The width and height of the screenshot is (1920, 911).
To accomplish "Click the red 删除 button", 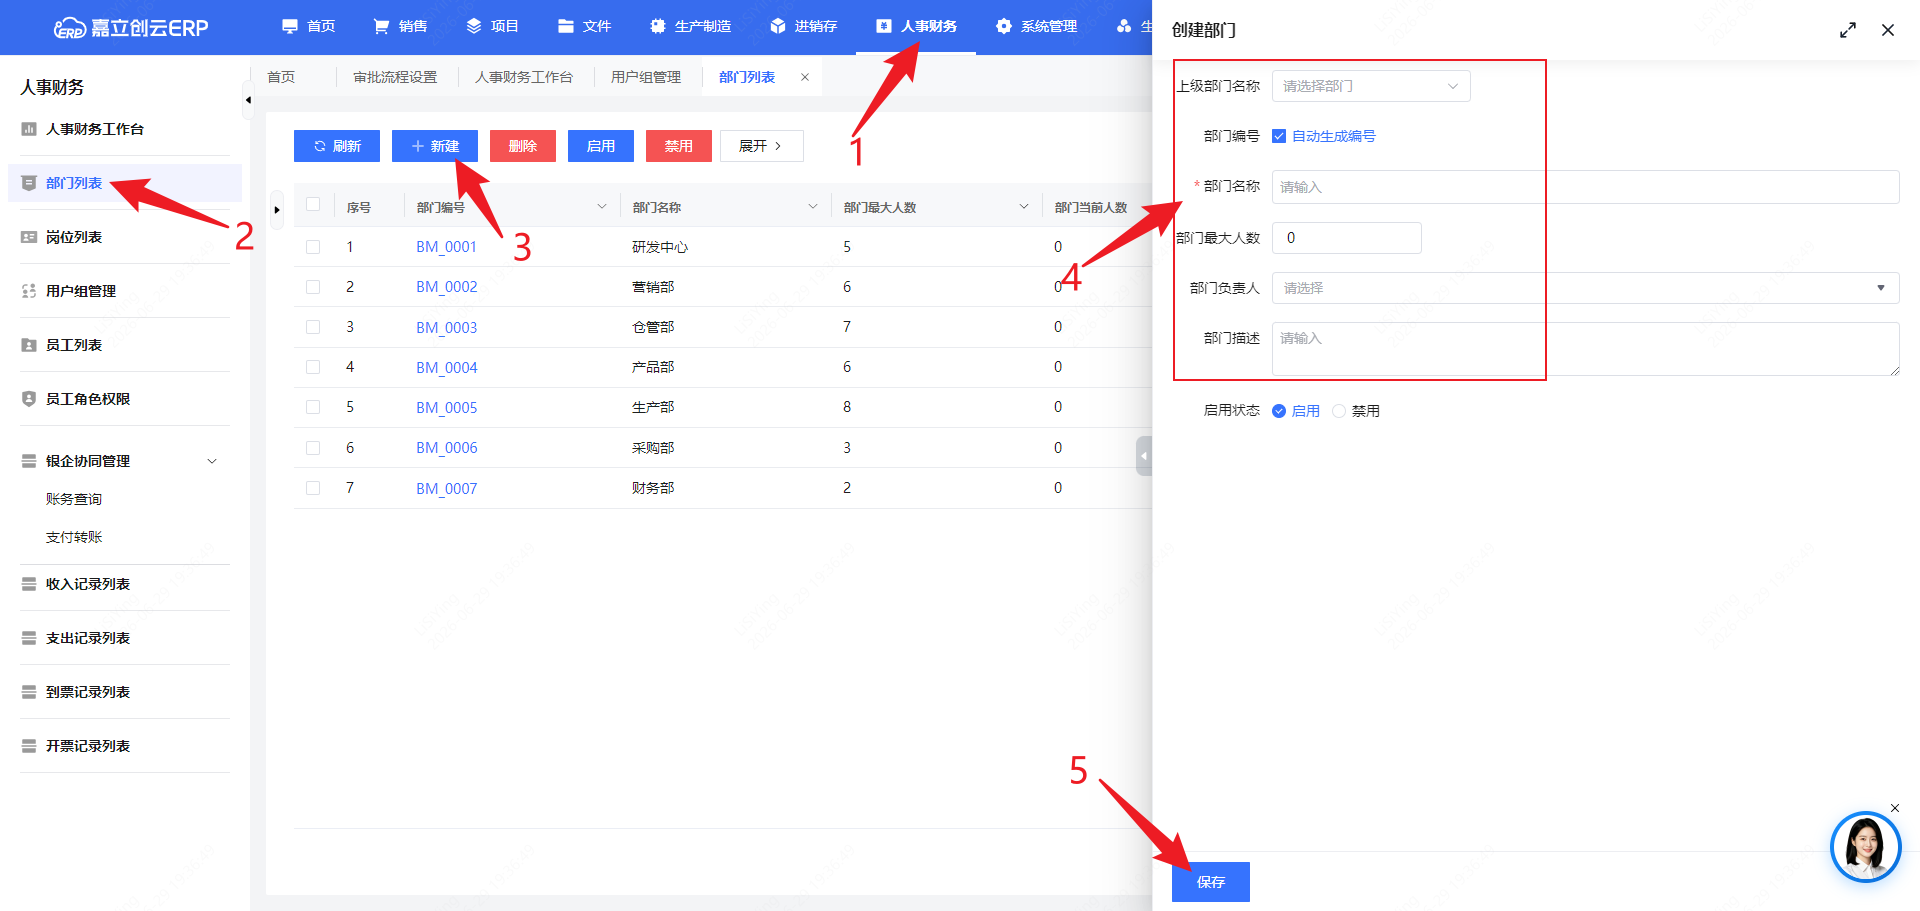I will coord(523,146).
